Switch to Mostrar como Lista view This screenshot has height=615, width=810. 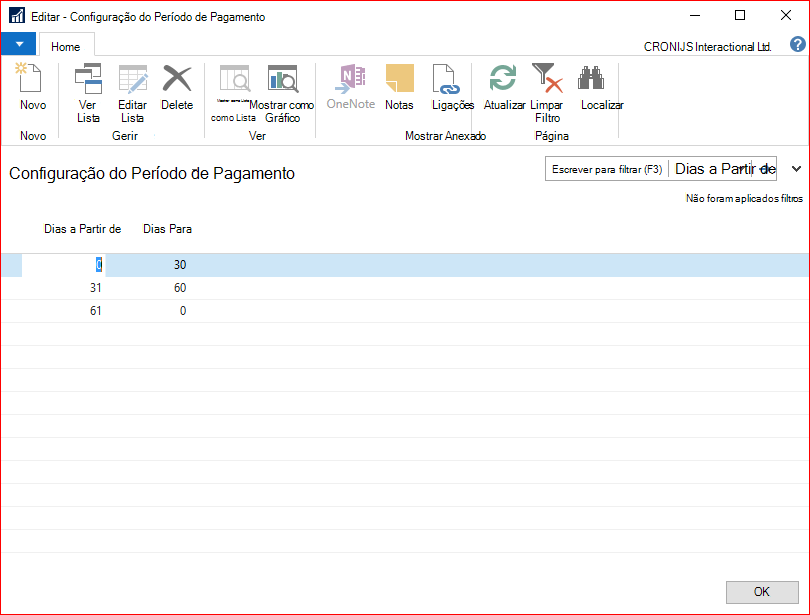[233, 93]
